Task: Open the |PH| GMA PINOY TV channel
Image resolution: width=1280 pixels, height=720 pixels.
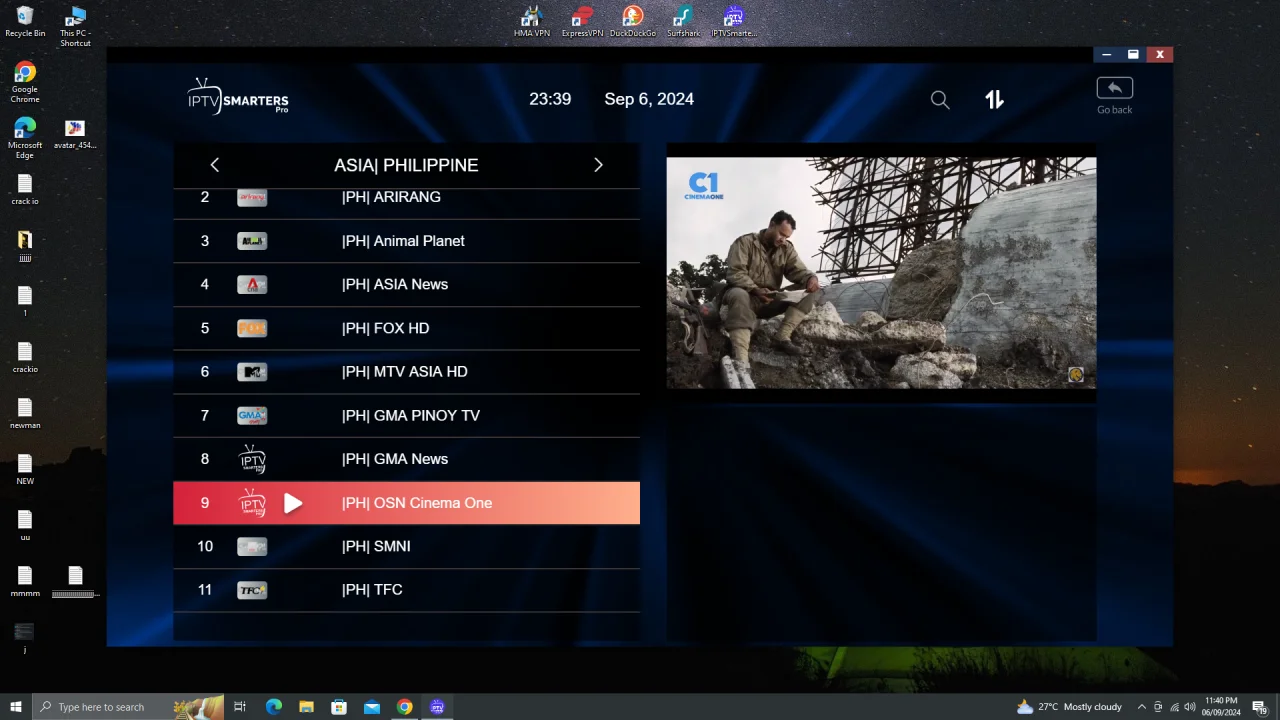Action: pyautogui.click(x=406, y=415)
